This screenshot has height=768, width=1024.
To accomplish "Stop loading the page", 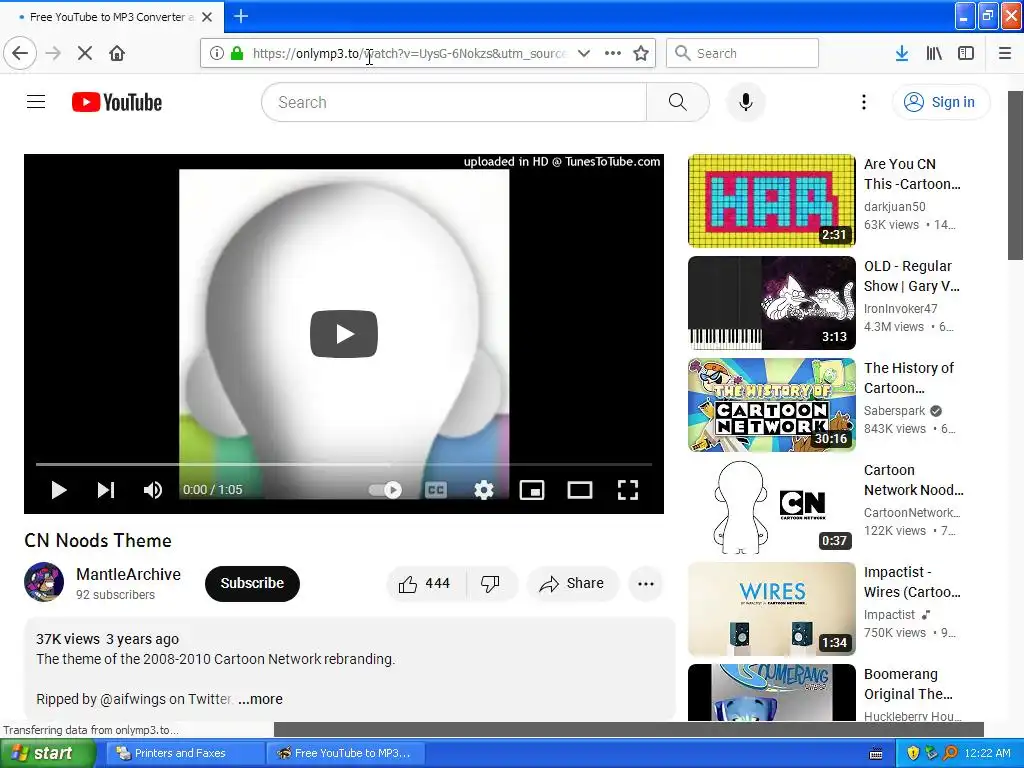I will coord(85,53).
